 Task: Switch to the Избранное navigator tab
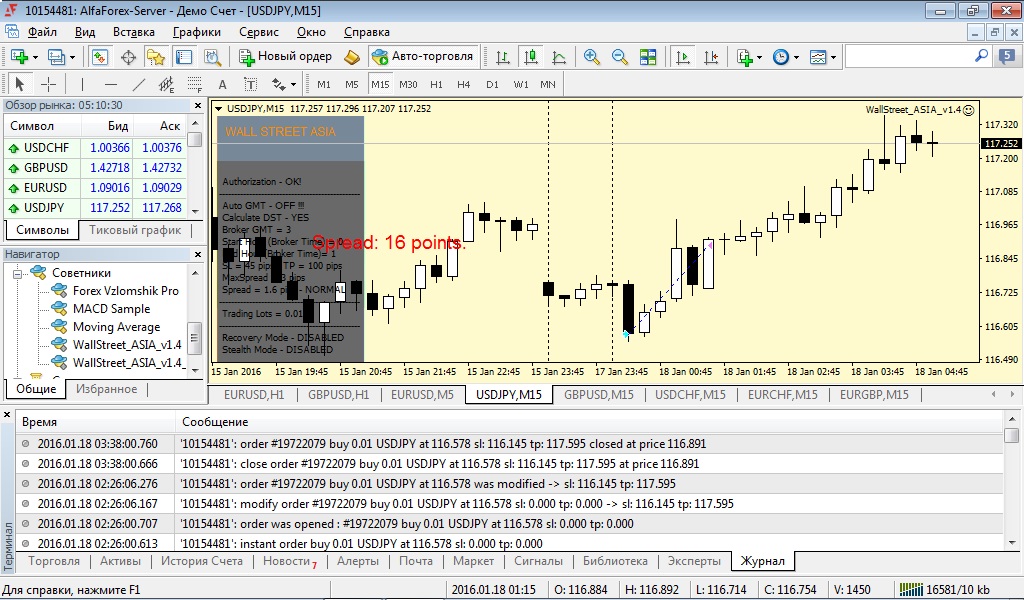click(106, 389)
